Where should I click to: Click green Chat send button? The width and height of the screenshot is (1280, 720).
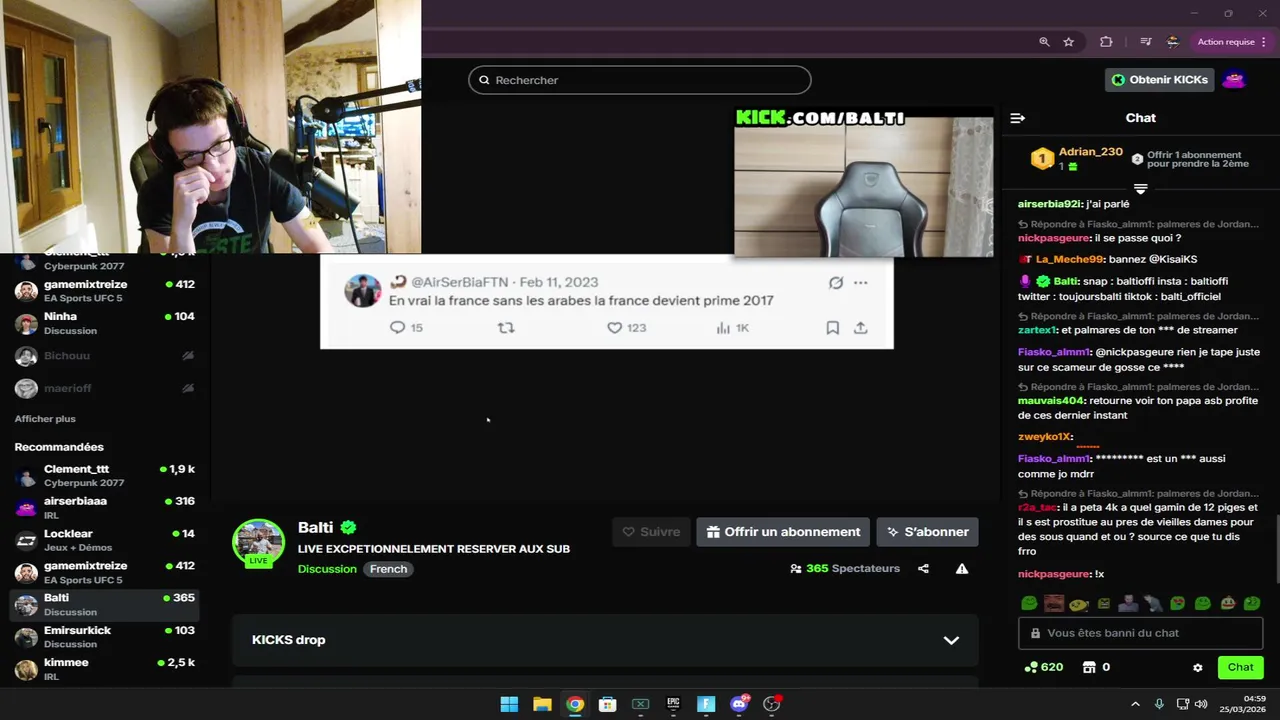pyautogui.click(x=1240, y=667)
